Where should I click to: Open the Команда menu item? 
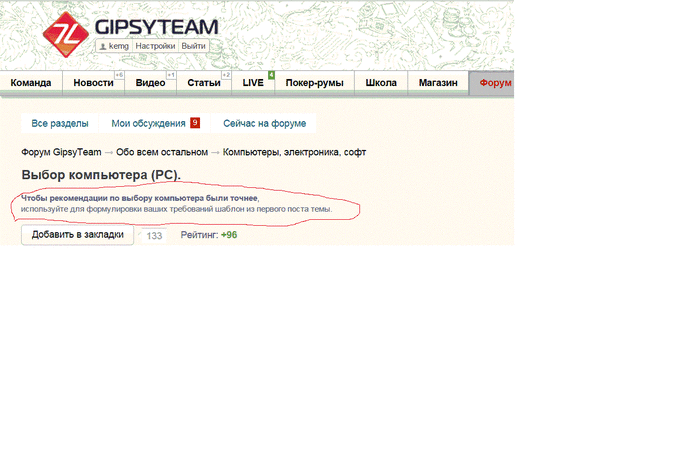point(31,83)
